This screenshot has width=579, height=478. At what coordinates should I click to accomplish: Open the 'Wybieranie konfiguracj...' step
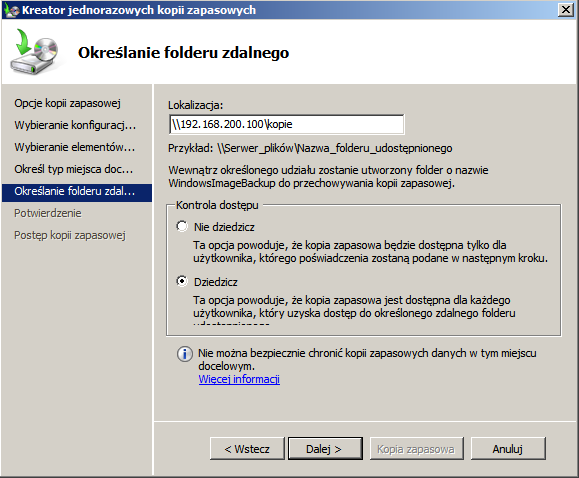[75, 125]
